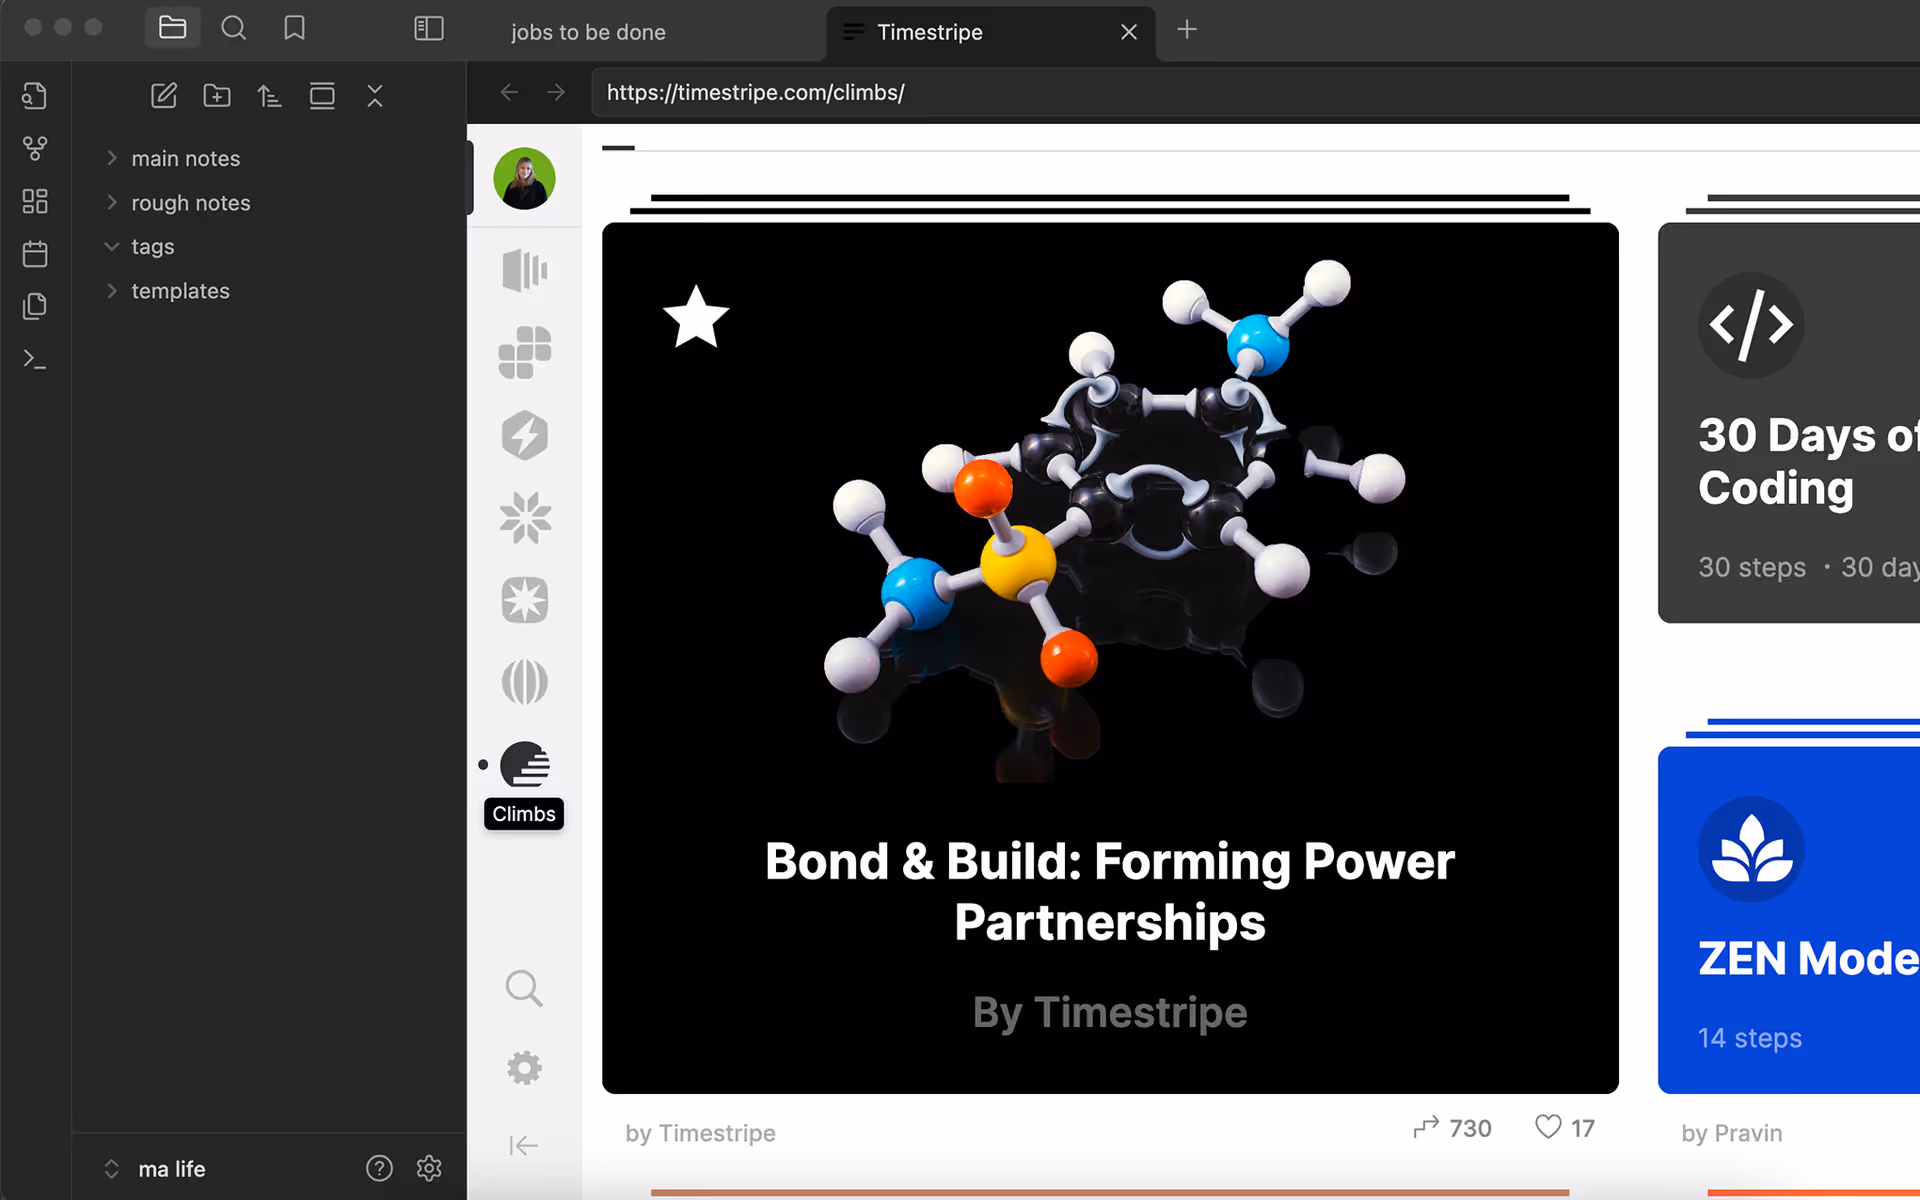Open the striped globe Timestripe sidebar icon

(524, 683)
